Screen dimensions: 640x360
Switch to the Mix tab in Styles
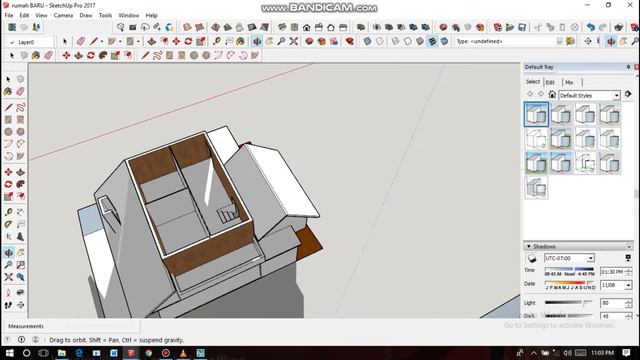click(x=569, y=82)
